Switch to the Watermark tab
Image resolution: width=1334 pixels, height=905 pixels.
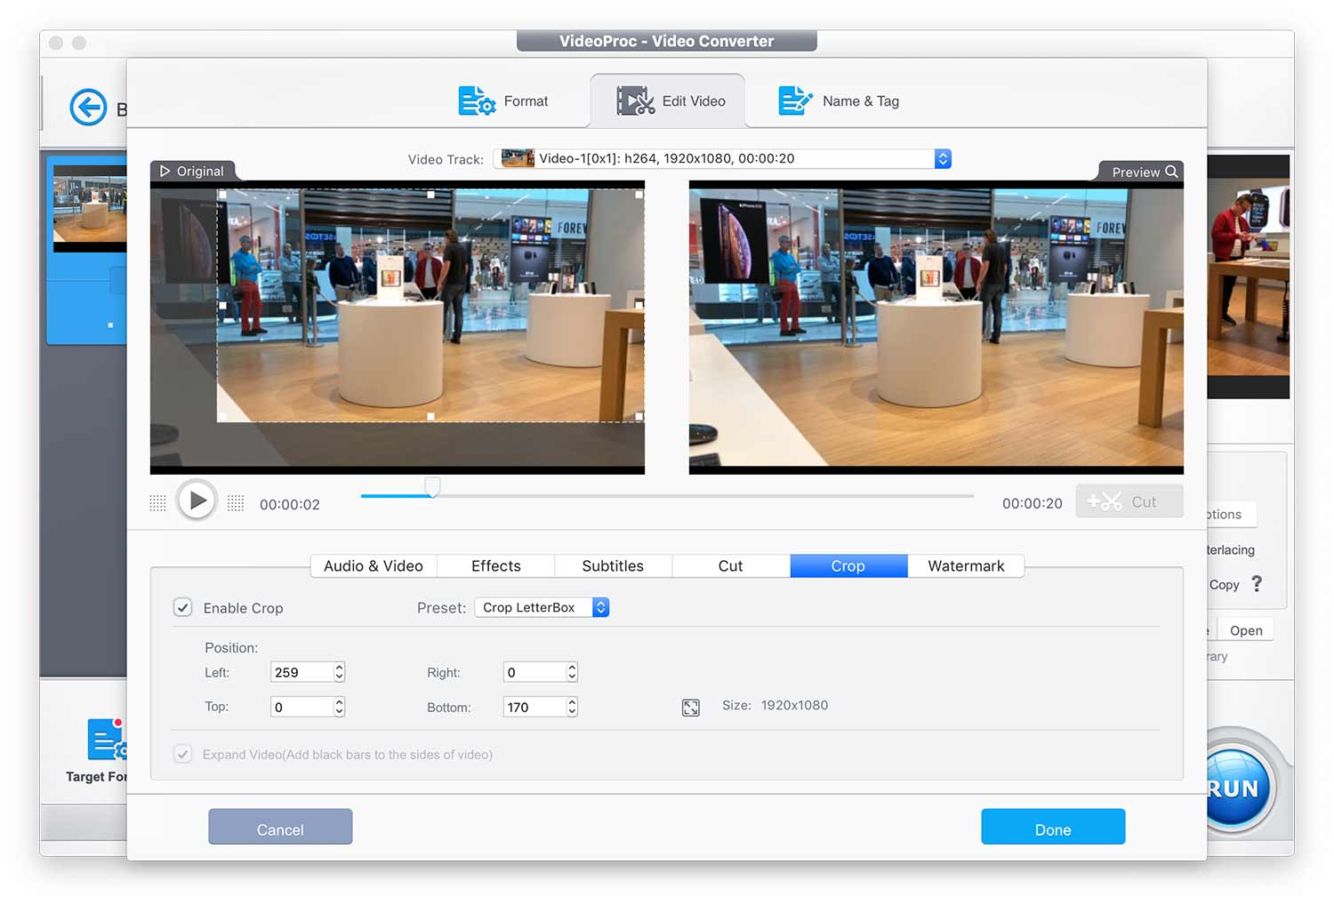pos(965,566)
